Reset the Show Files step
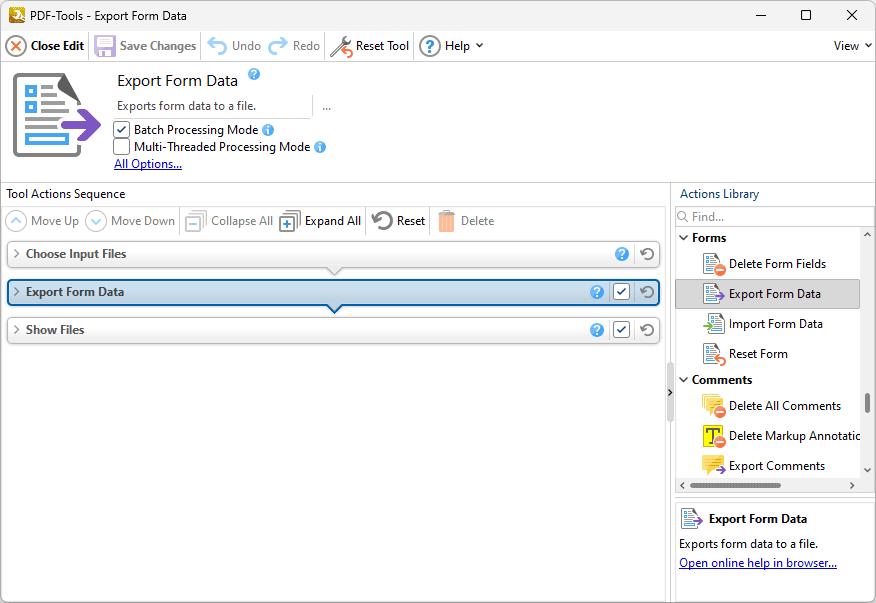The image size is (876, 603). click(647, 330)
